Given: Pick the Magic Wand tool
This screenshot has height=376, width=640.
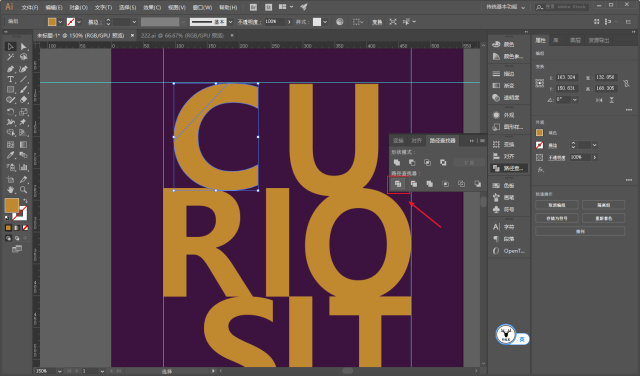Looking at the screenshot, I should (x=10, y=57).
